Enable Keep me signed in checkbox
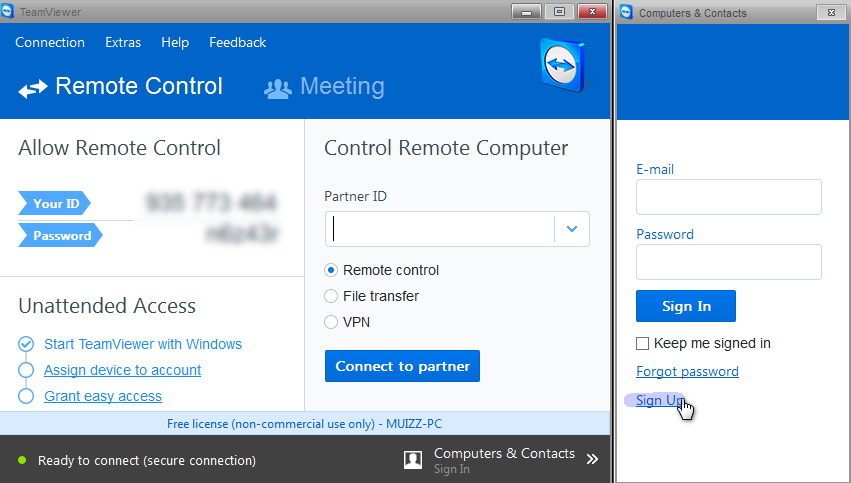The image size is (851, 483). click(x=643, y=344)
